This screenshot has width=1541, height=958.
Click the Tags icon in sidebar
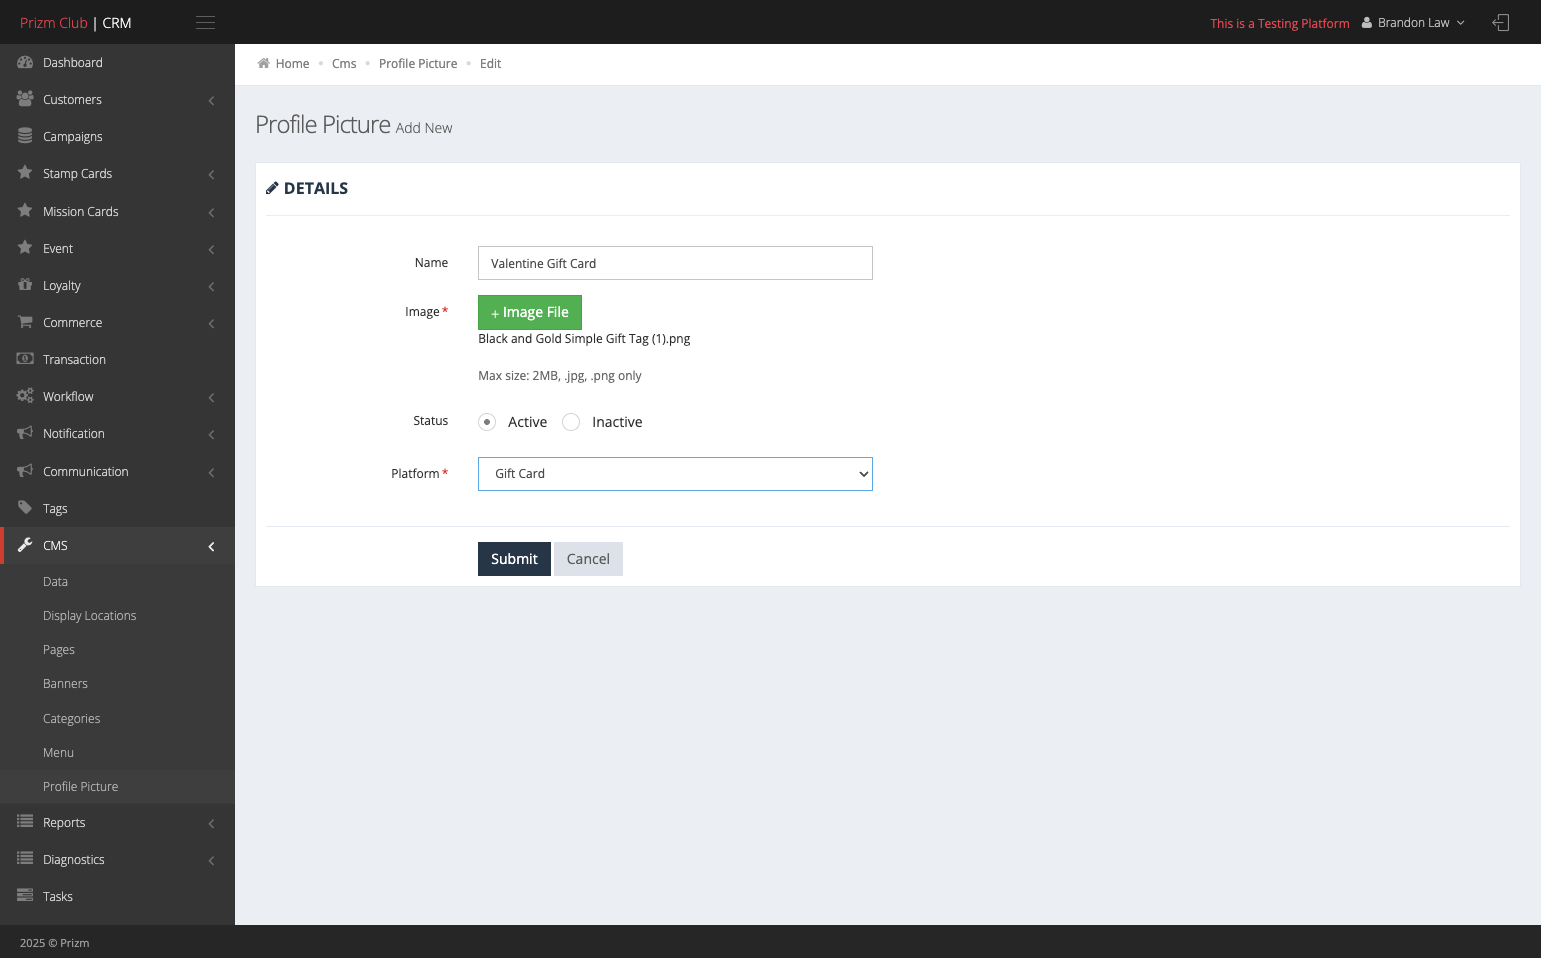(25, 508)
